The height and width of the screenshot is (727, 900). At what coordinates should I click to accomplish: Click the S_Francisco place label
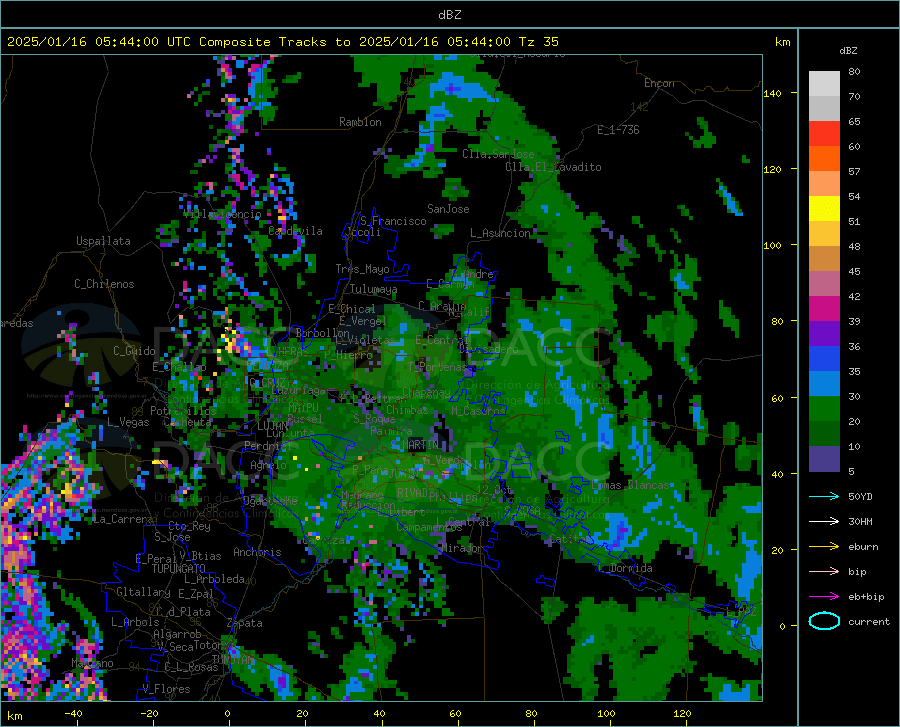pyautogui.click(x=393, y=221)
